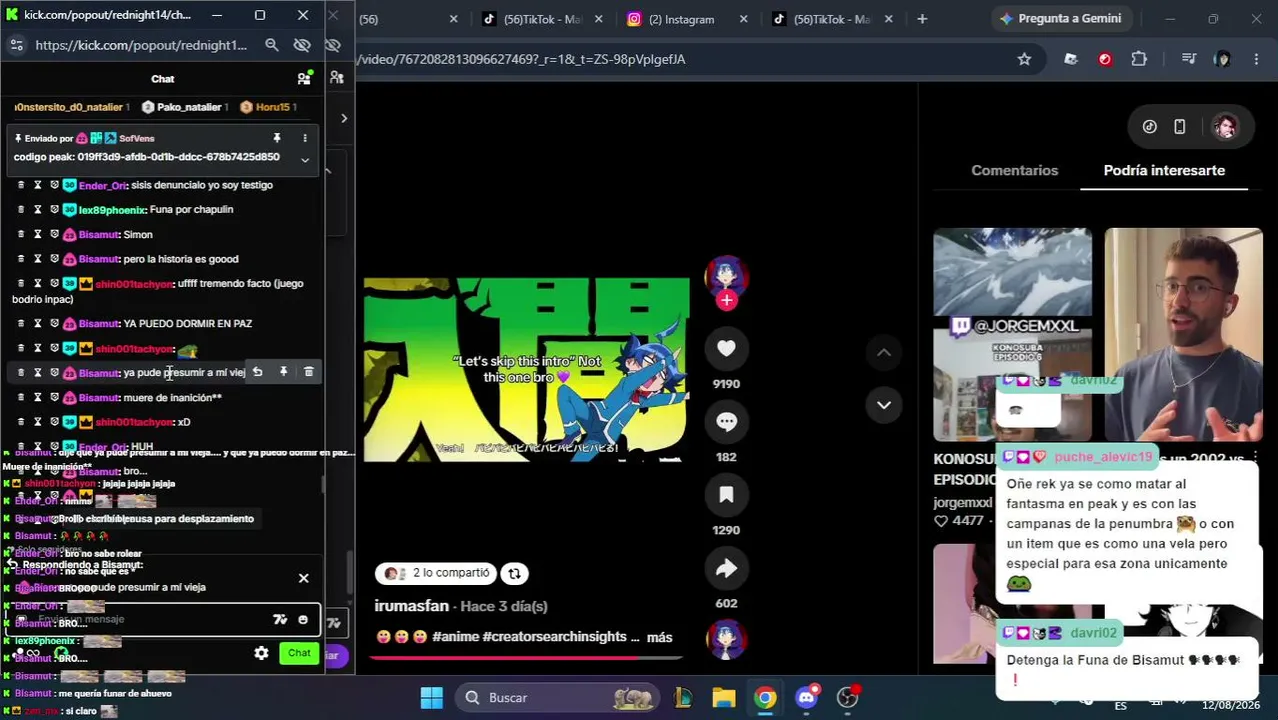Switch to the '(56)' browser tab

point(410,19)
